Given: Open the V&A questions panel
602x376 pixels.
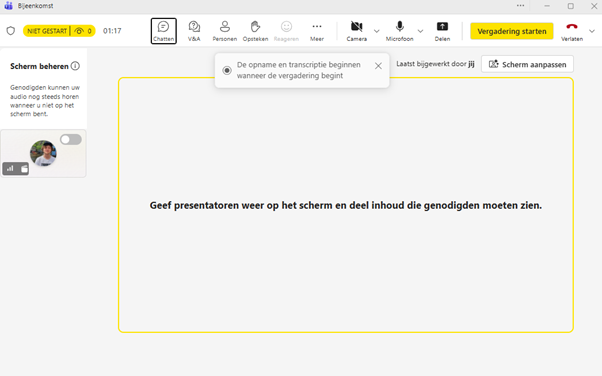Looking at the screenshot, I should pos(194,31).
